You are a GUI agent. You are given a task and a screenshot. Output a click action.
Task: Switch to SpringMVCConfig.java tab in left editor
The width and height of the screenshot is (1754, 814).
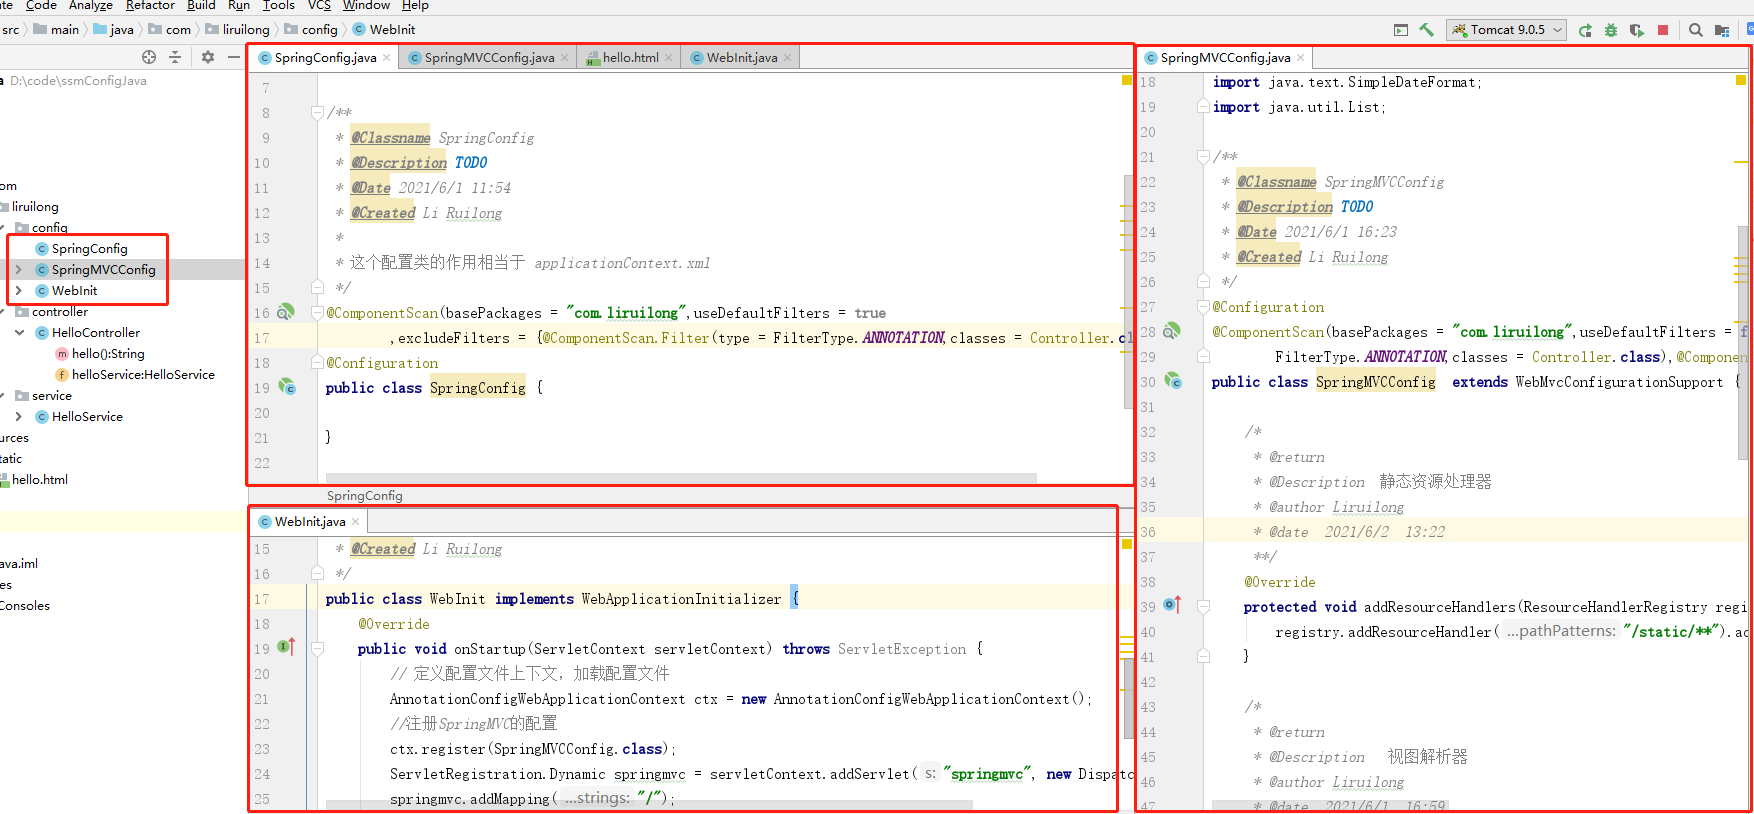[x=489, y=58]
